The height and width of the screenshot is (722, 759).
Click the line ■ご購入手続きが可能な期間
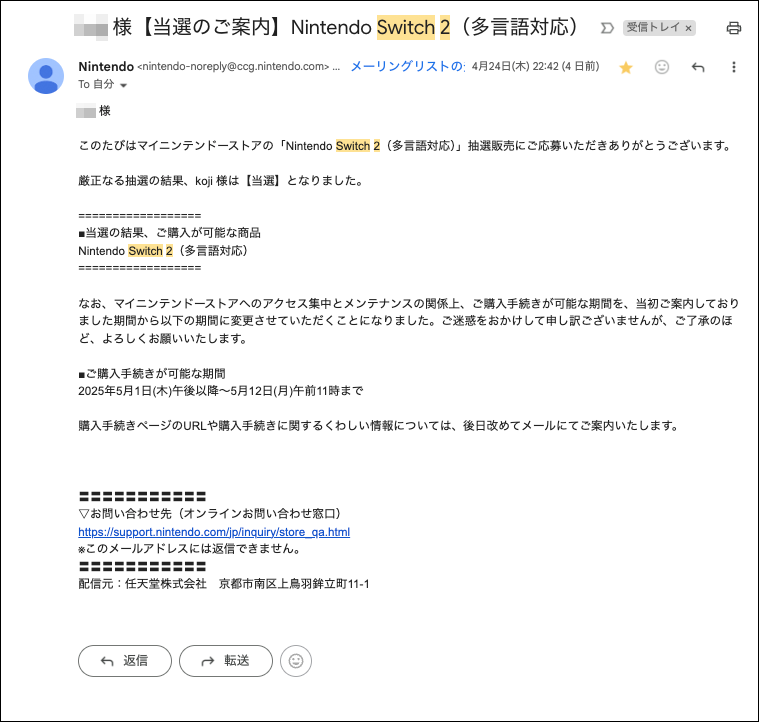coord(152,373)
